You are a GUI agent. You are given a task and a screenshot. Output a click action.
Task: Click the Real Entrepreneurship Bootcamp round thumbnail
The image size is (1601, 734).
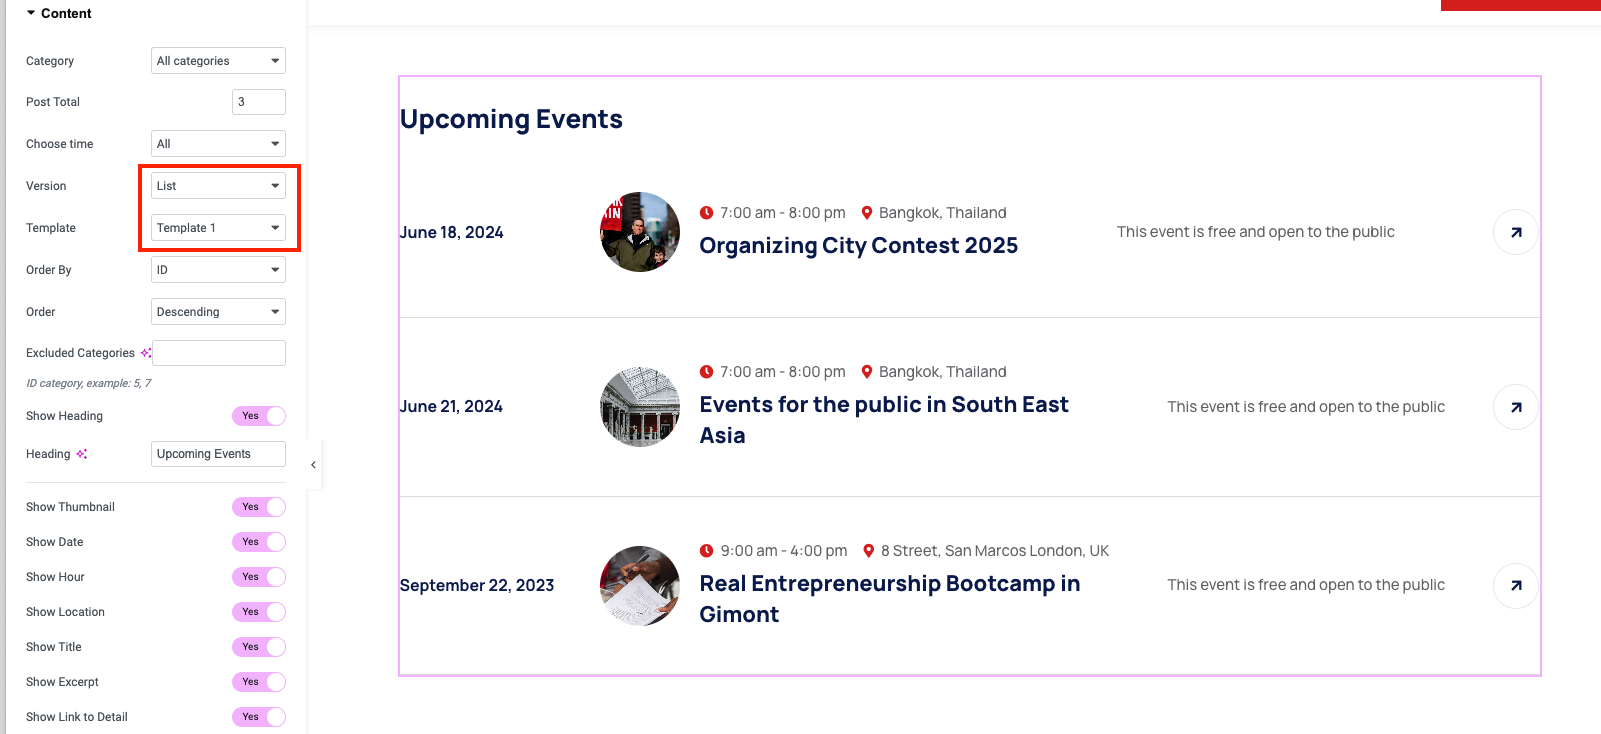pyautogui.click(x=639, y=585)
